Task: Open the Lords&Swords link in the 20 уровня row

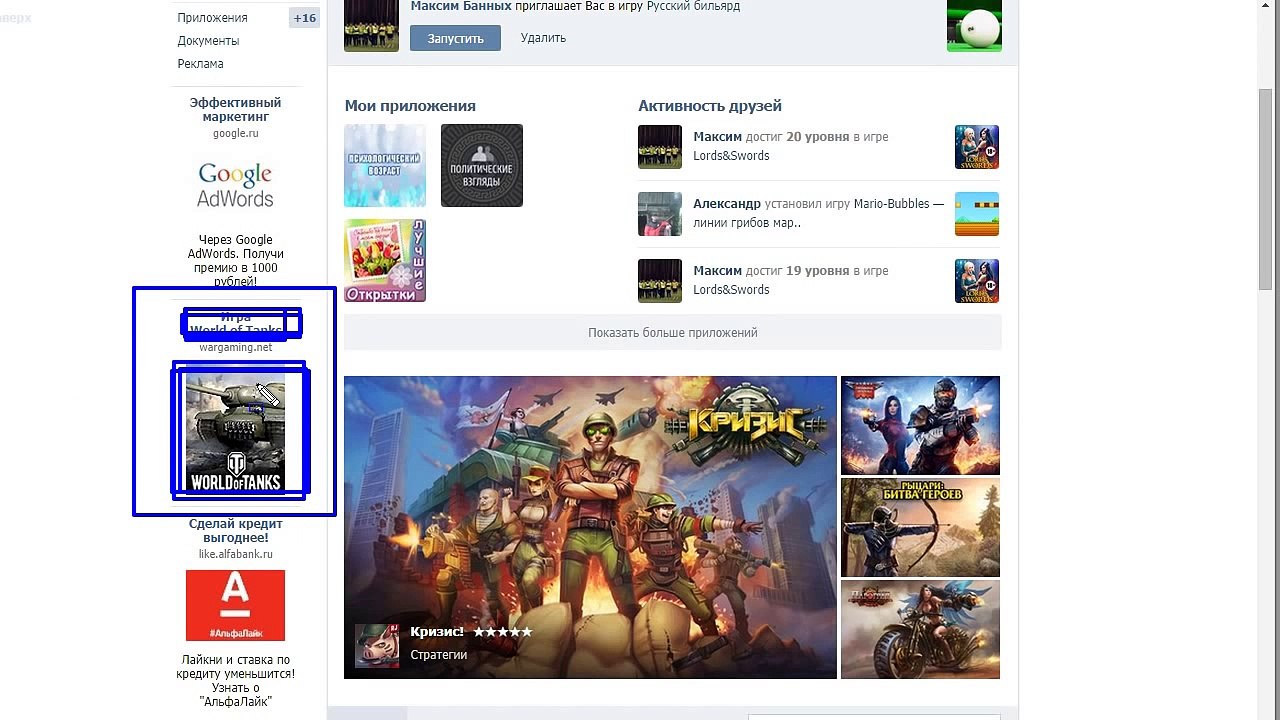Action: click(731, 156)
